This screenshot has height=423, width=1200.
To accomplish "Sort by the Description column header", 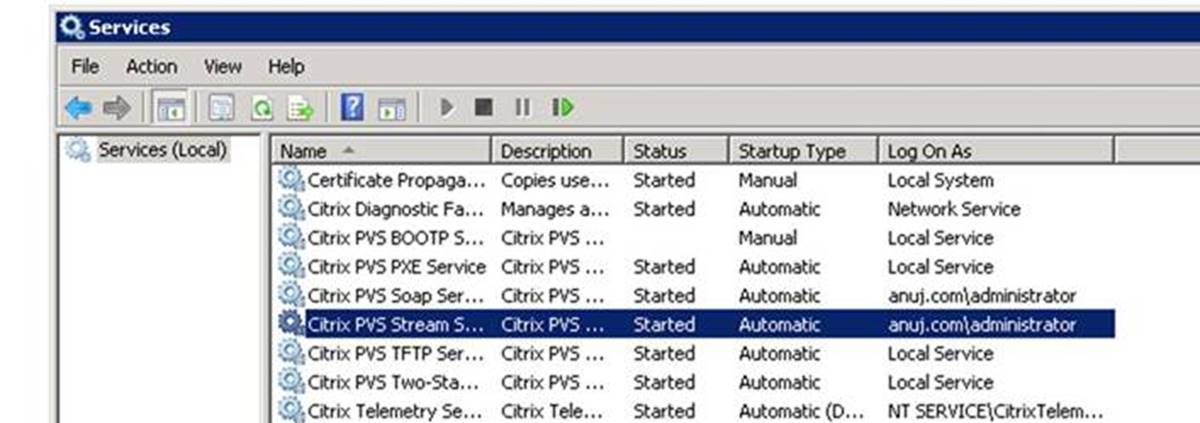I will [557, 151].
